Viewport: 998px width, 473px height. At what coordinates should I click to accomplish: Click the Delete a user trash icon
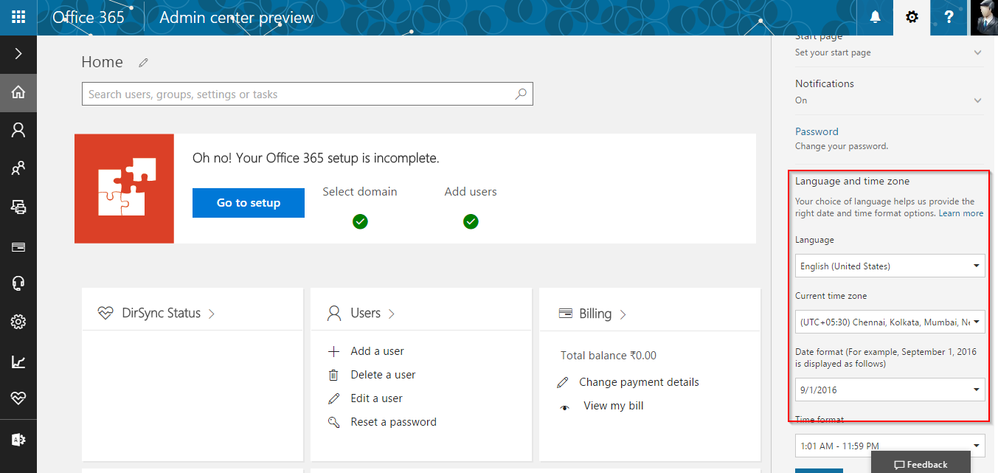(x=334, y=375)
